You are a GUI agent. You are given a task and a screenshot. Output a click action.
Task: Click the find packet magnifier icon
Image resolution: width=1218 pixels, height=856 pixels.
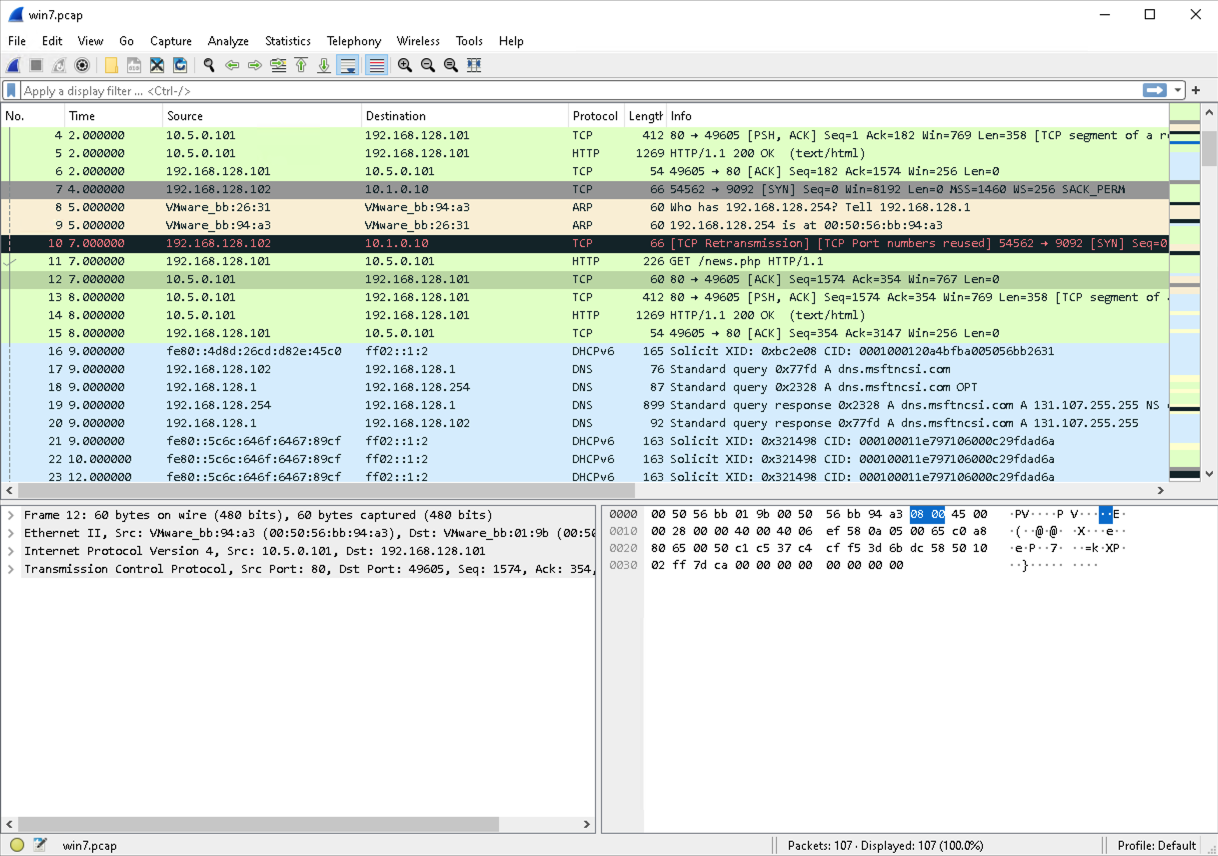pos(209,65)
